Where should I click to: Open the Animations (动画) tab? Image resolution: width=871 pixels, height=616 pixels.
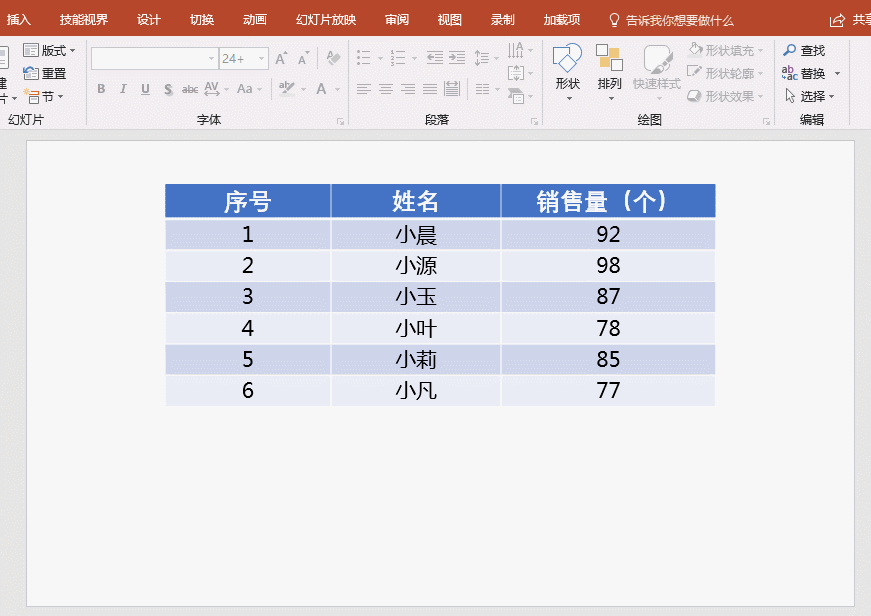click(255, 20)
